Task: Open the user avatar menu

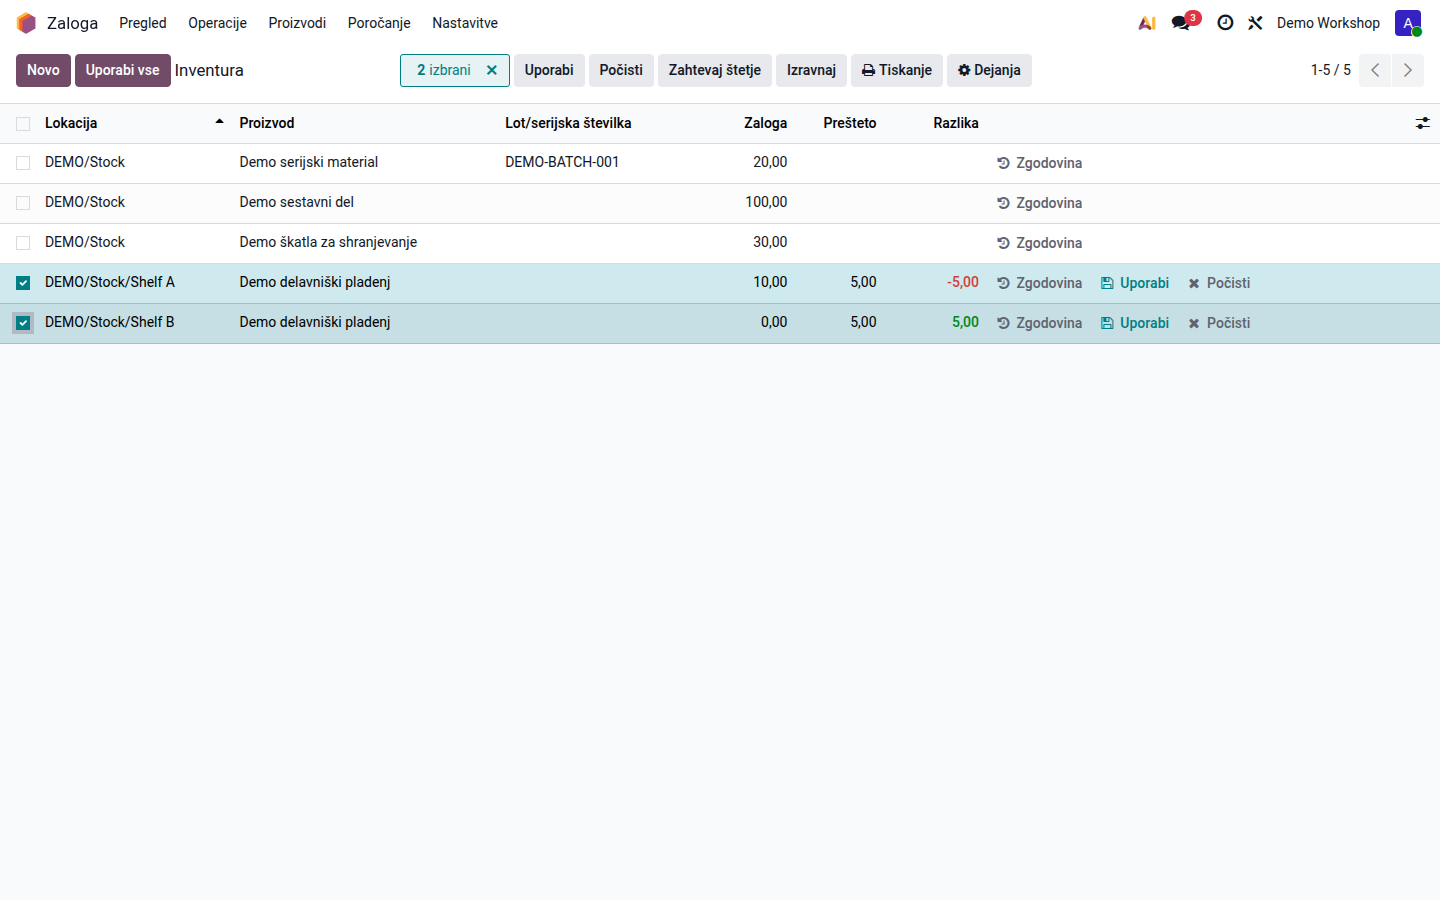Action: click(x=1408, y=23)
